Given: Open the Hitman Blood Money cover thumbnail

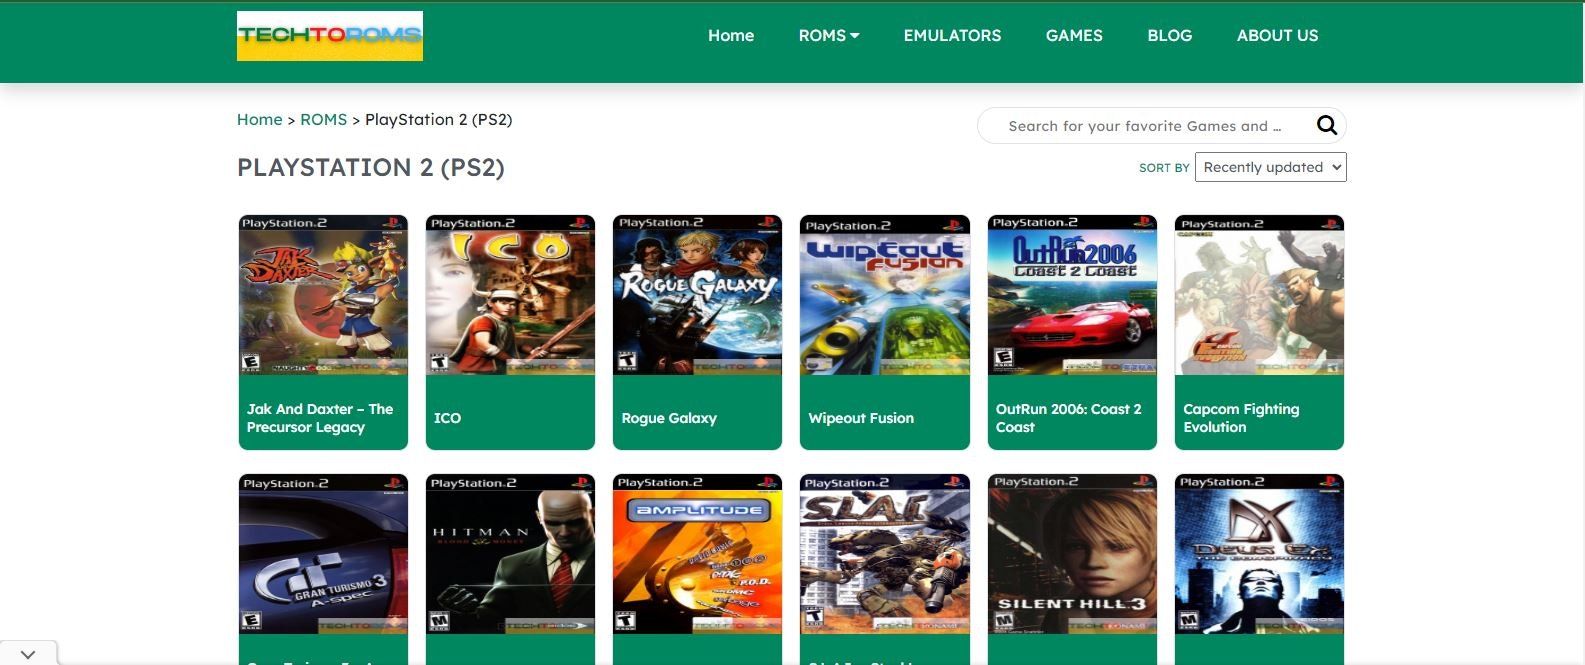Looking at the screenshot, I should 510,554.
